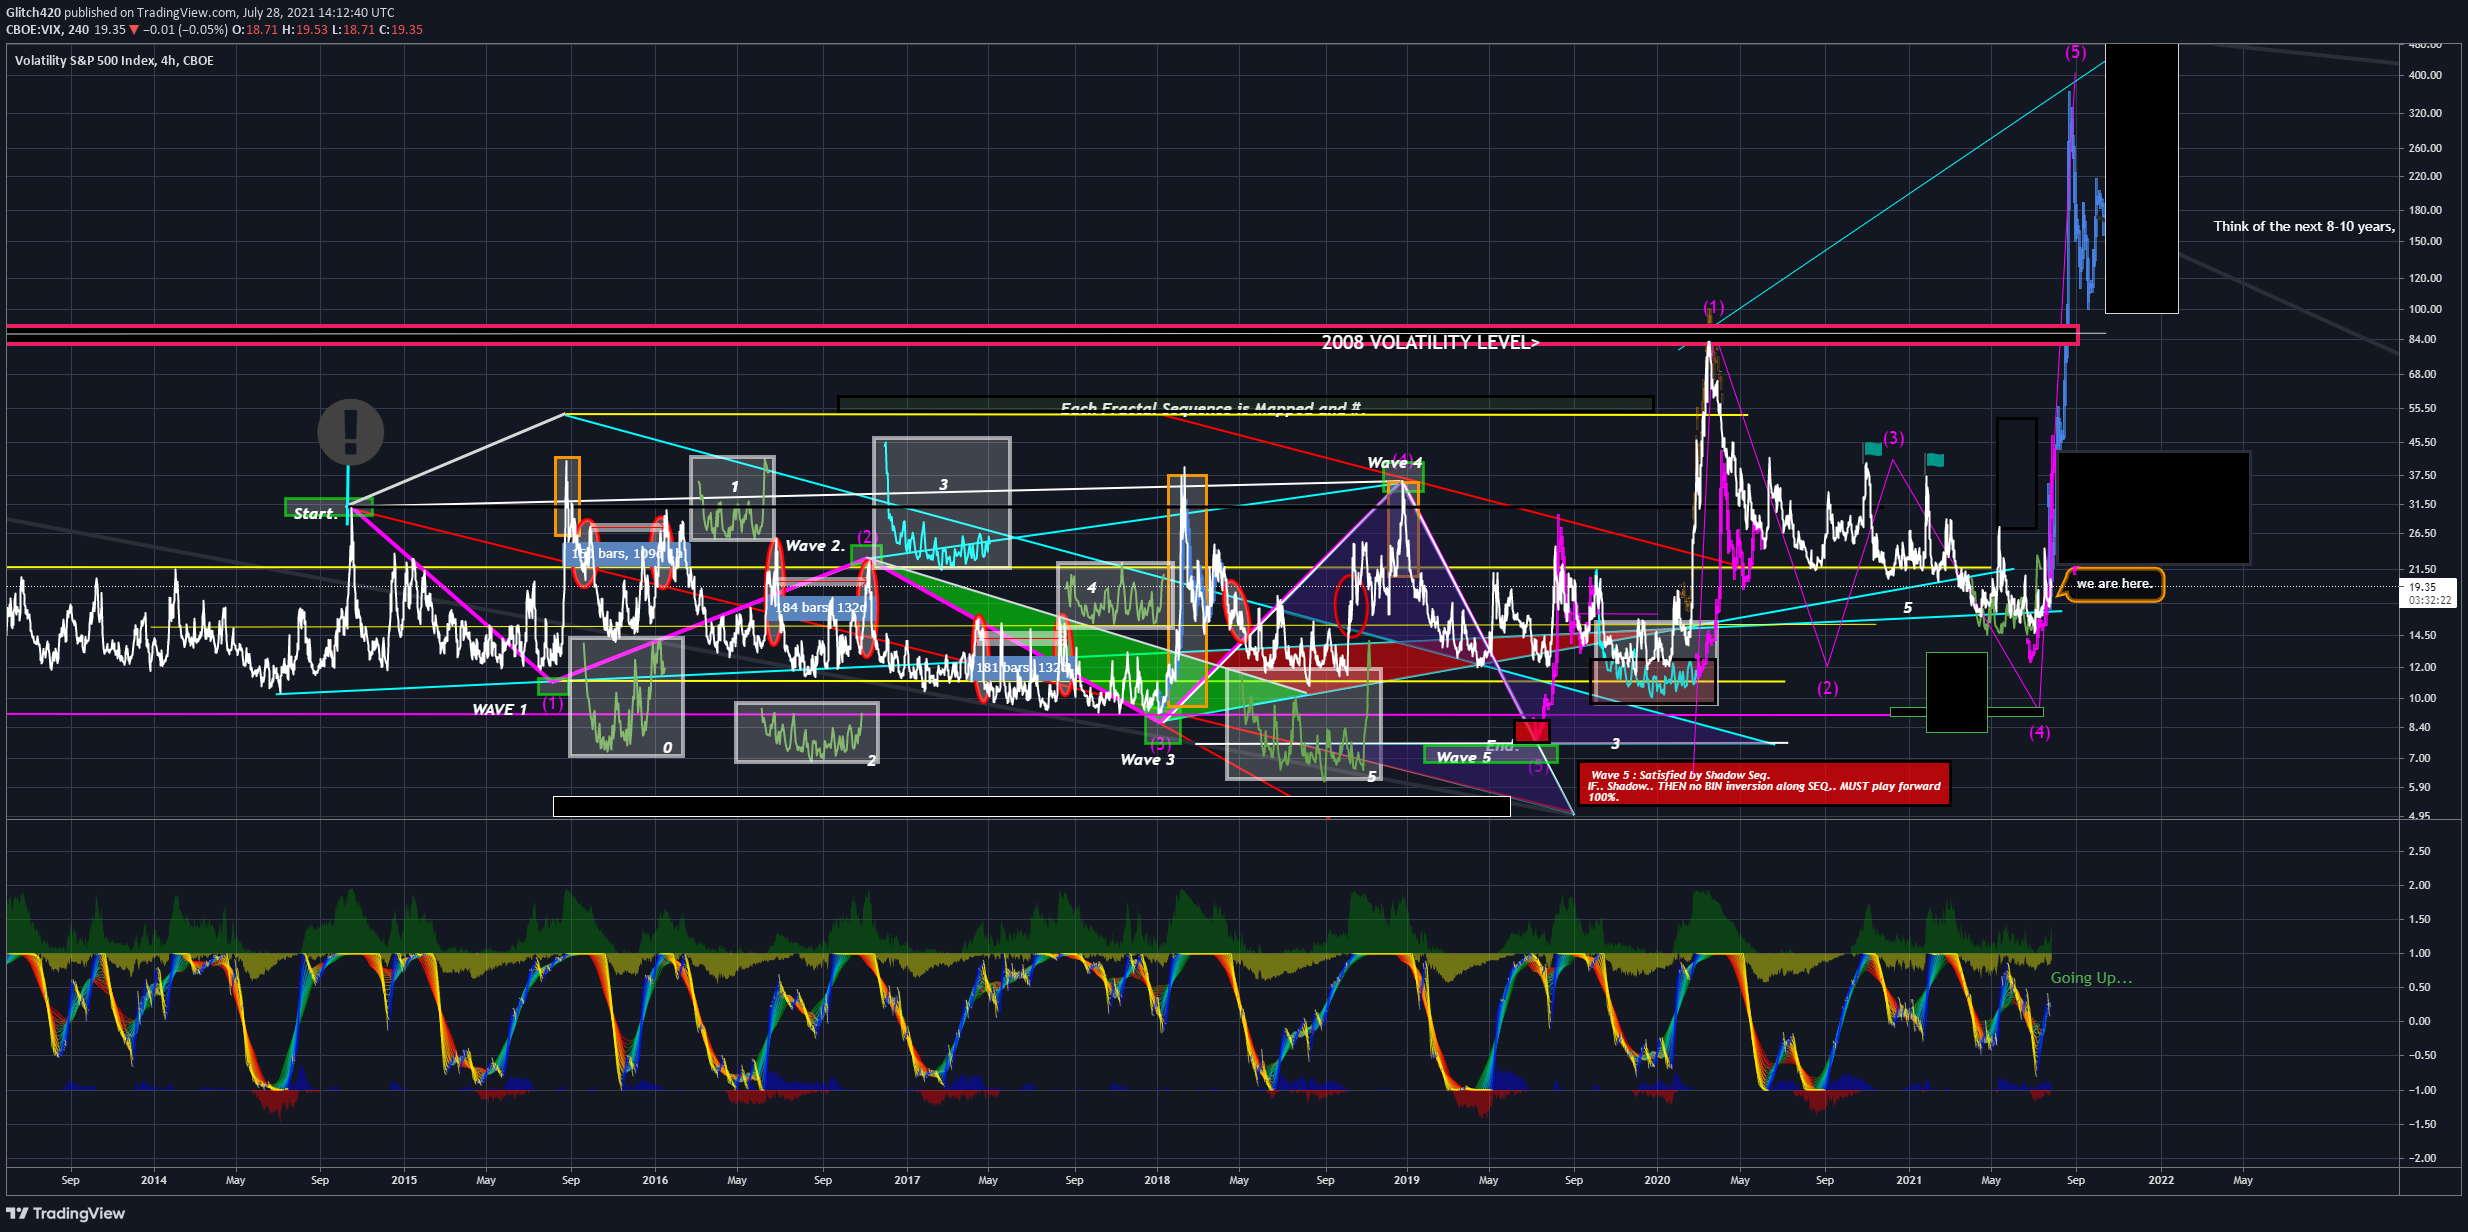Select the pink (2) label below 2020 zigzag
2468x1232 pixels.
(x=1827, y=687)
